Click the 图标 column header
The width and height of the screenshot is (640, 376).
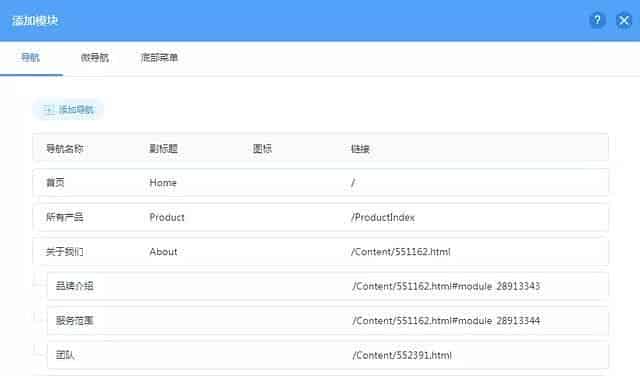point(262,149)
